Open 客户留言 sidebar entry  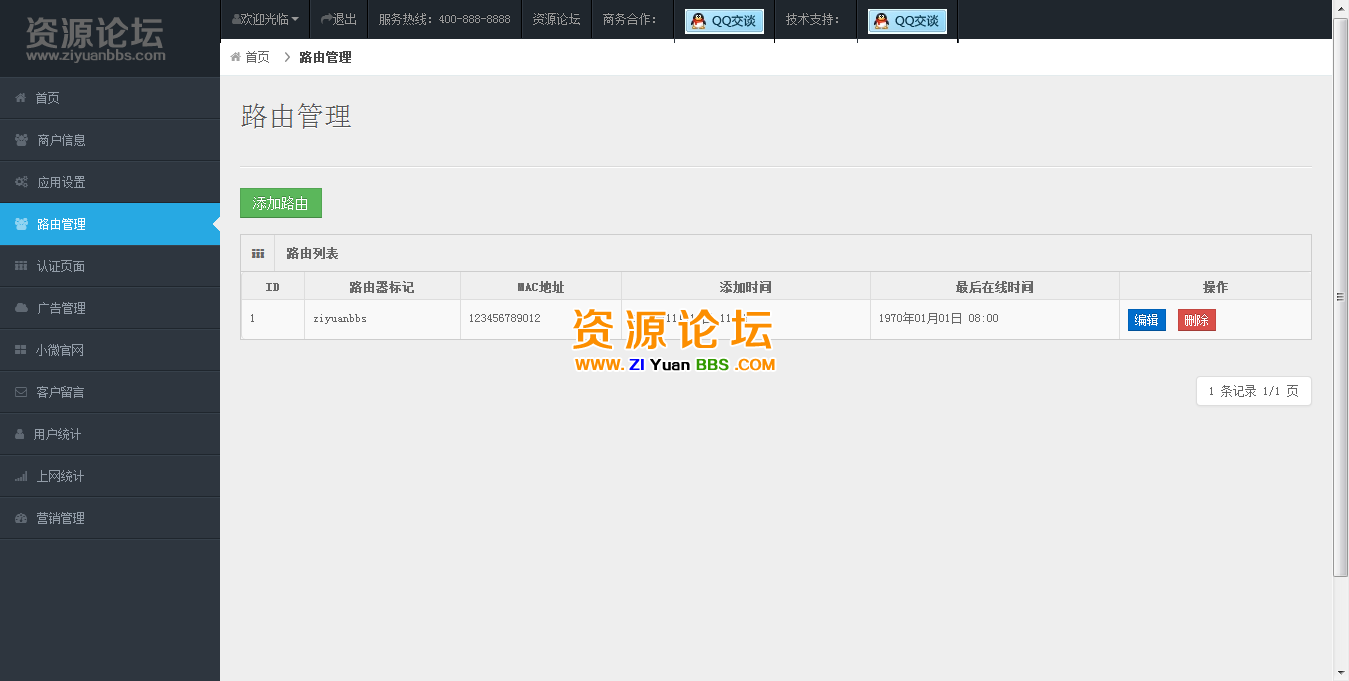pos(110,392)
